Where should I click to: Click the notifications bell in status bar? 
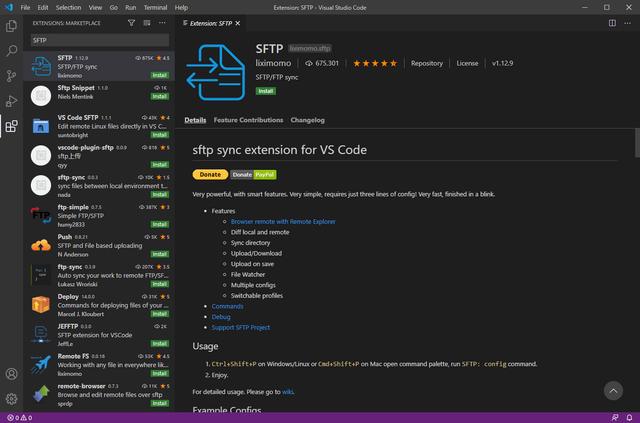pyautogui.click(x=629, y=418)
